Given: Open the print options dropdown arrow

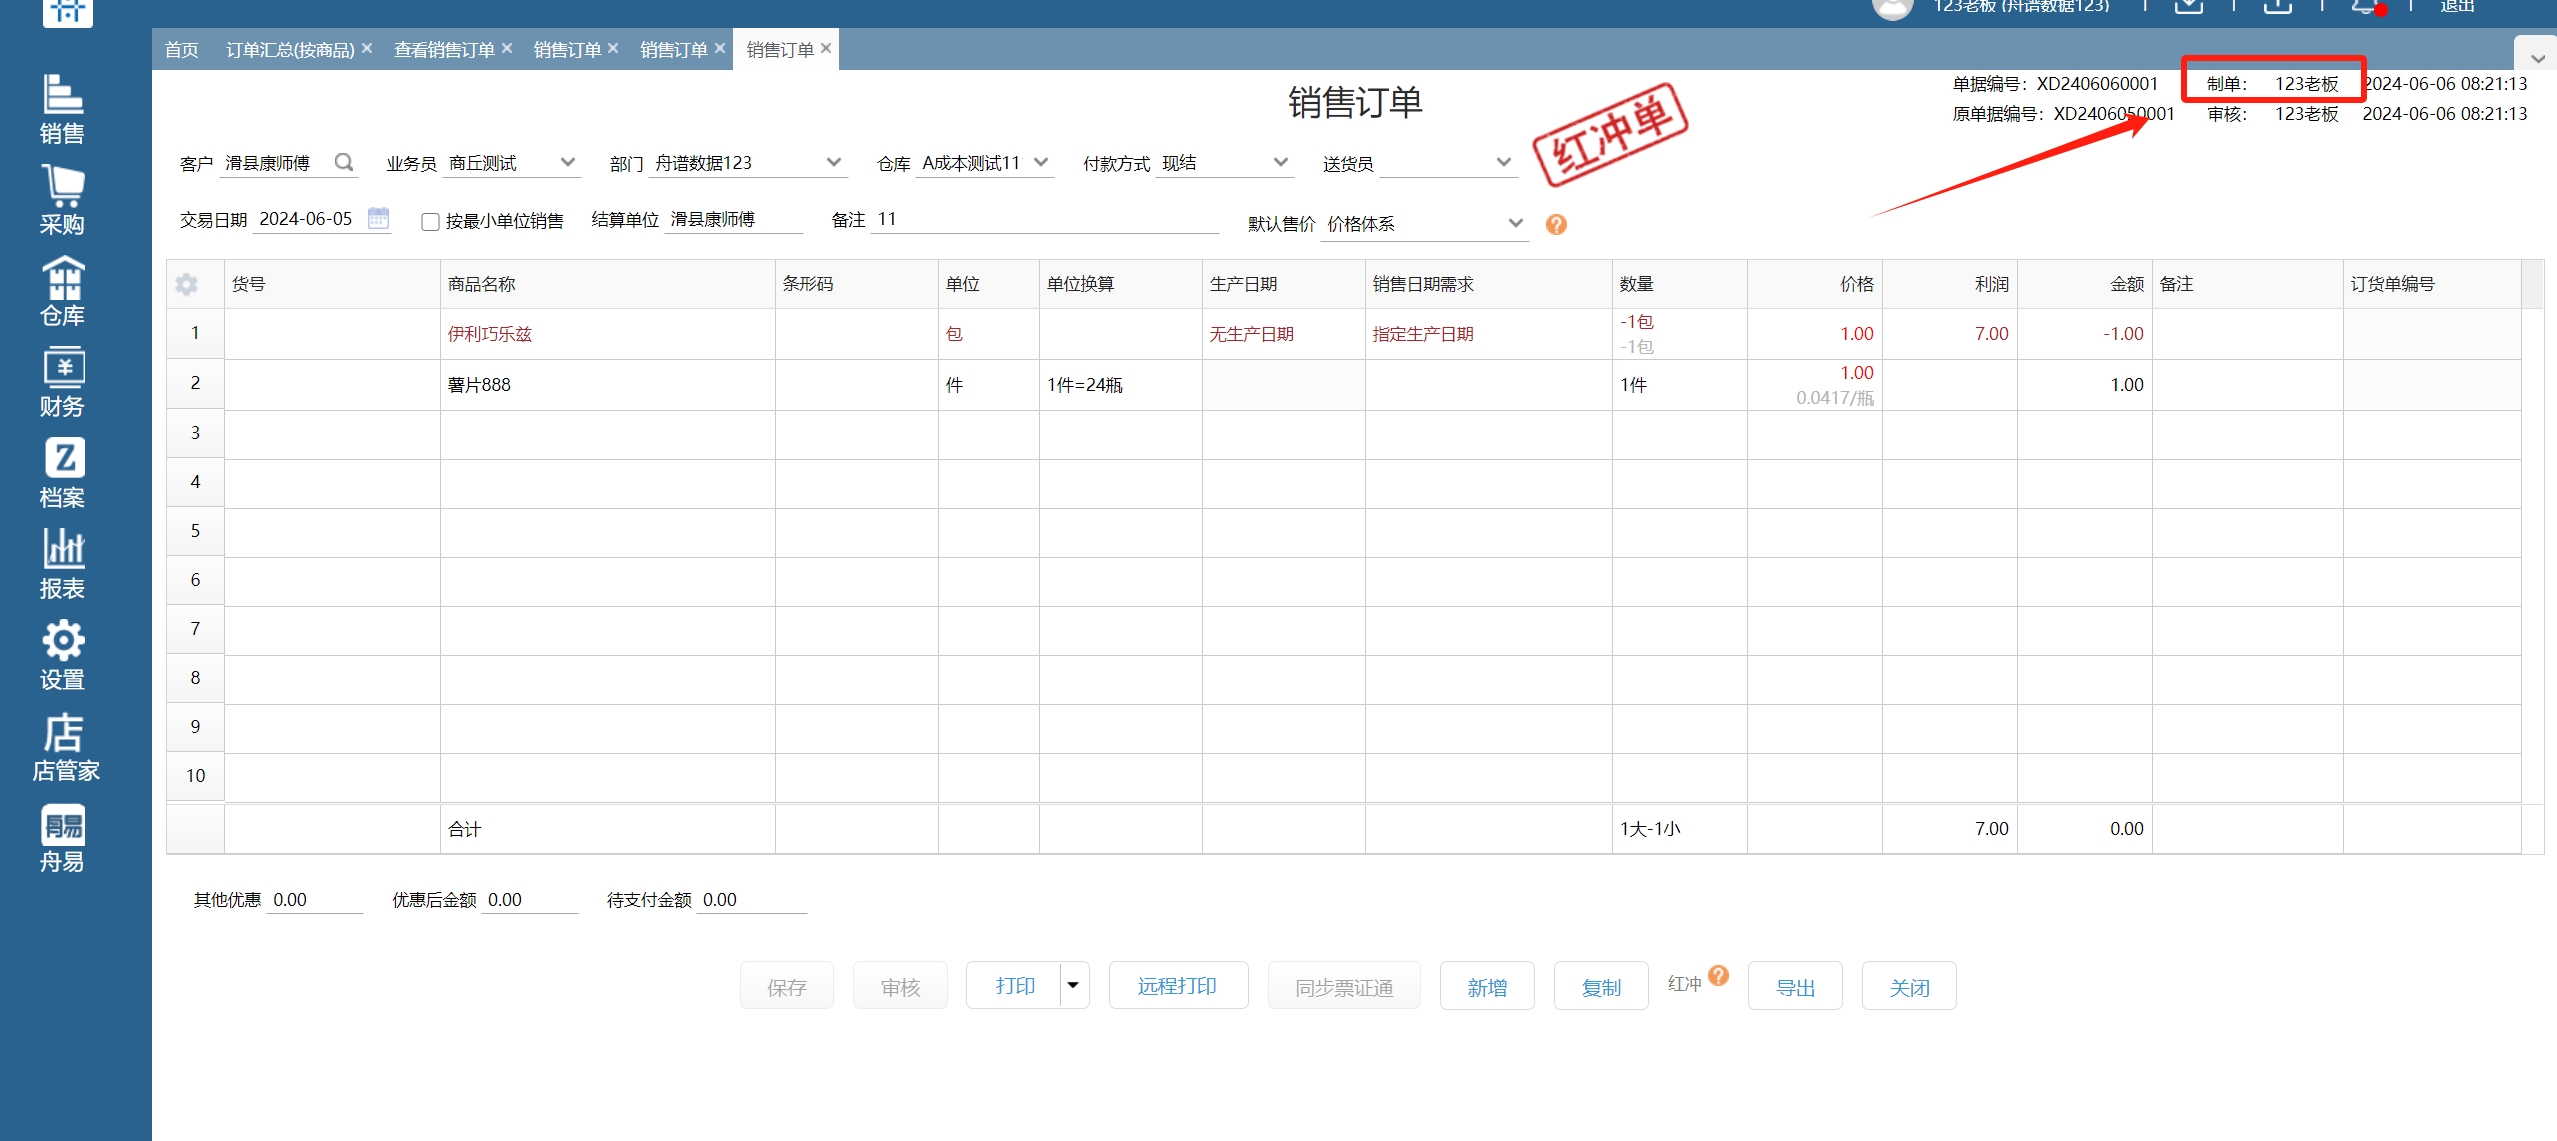Looking at the screenshot, I should tap(1073, 986).
